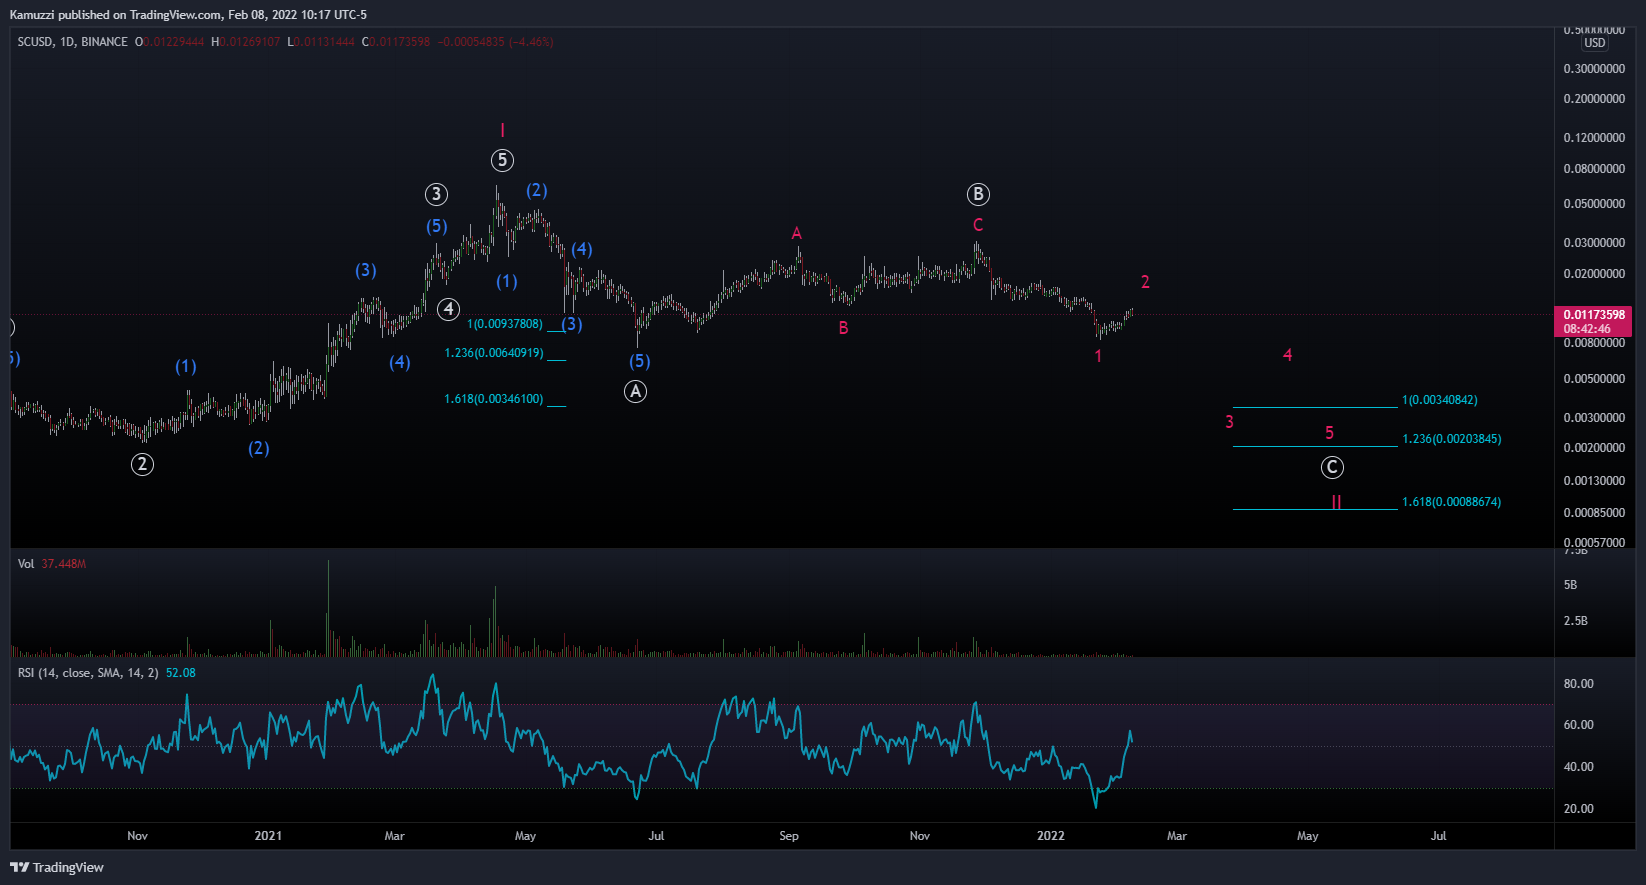Click the red projected wave 3 label
This screenshot has width=1646, height=885.
click(1229, 422)
